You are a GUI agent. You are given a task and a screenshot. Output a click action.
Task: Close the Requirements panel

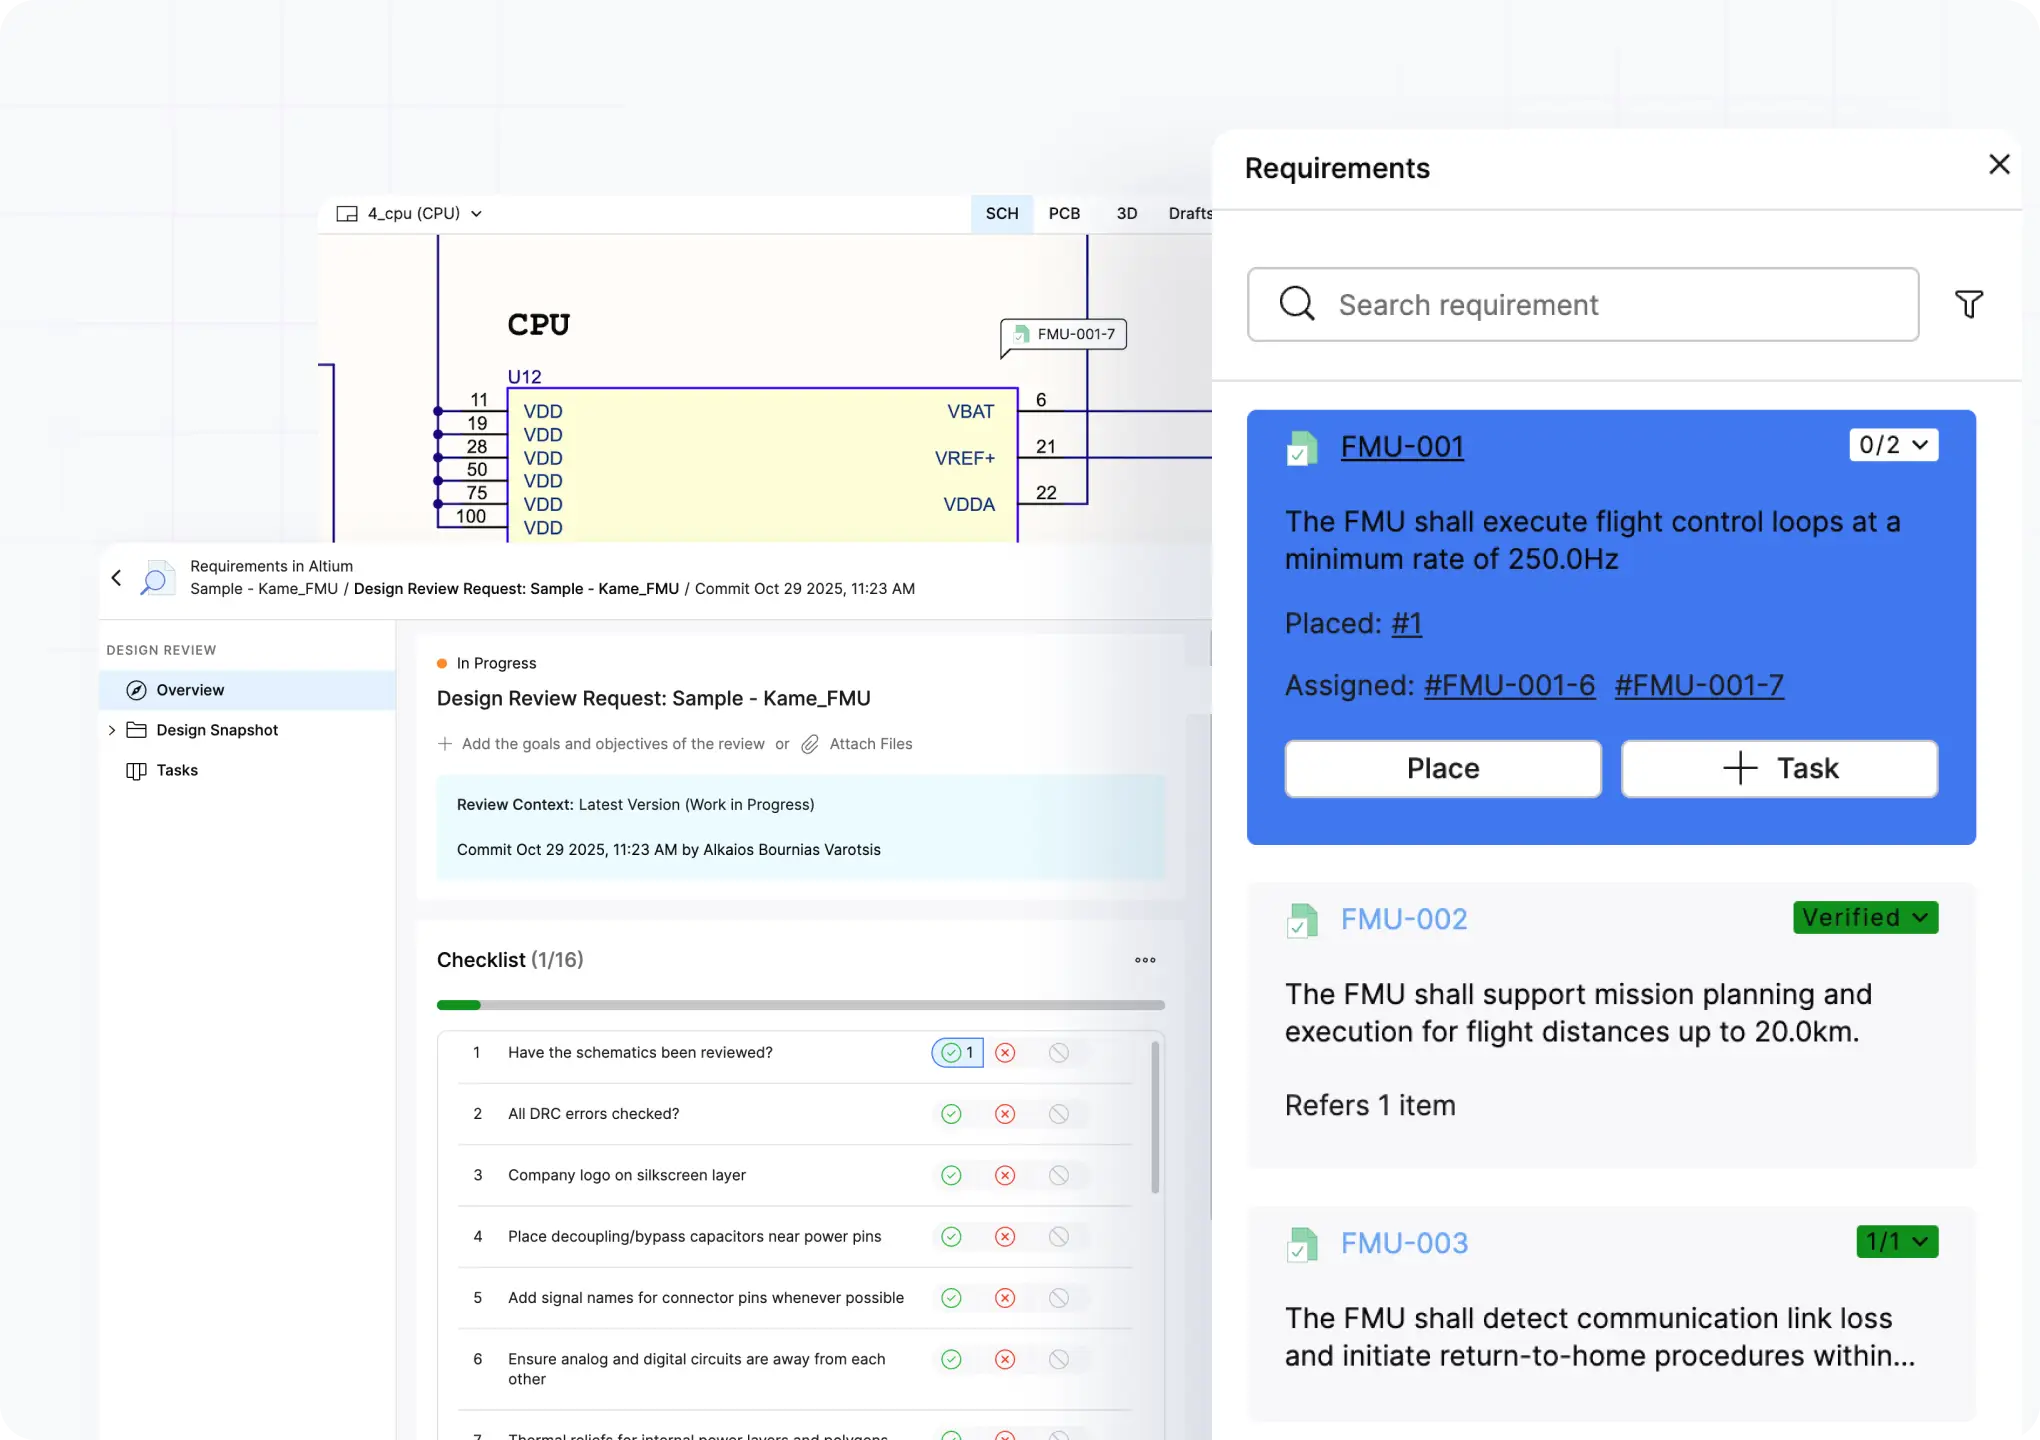pos(1999,165)
